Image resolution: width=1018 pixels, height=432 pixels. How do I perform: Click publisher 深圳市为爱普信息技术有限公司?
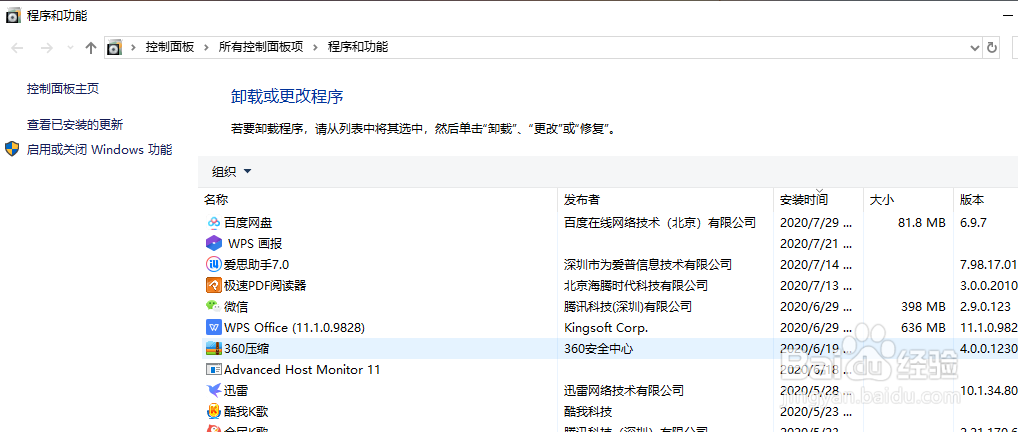[x=648, y=264]
